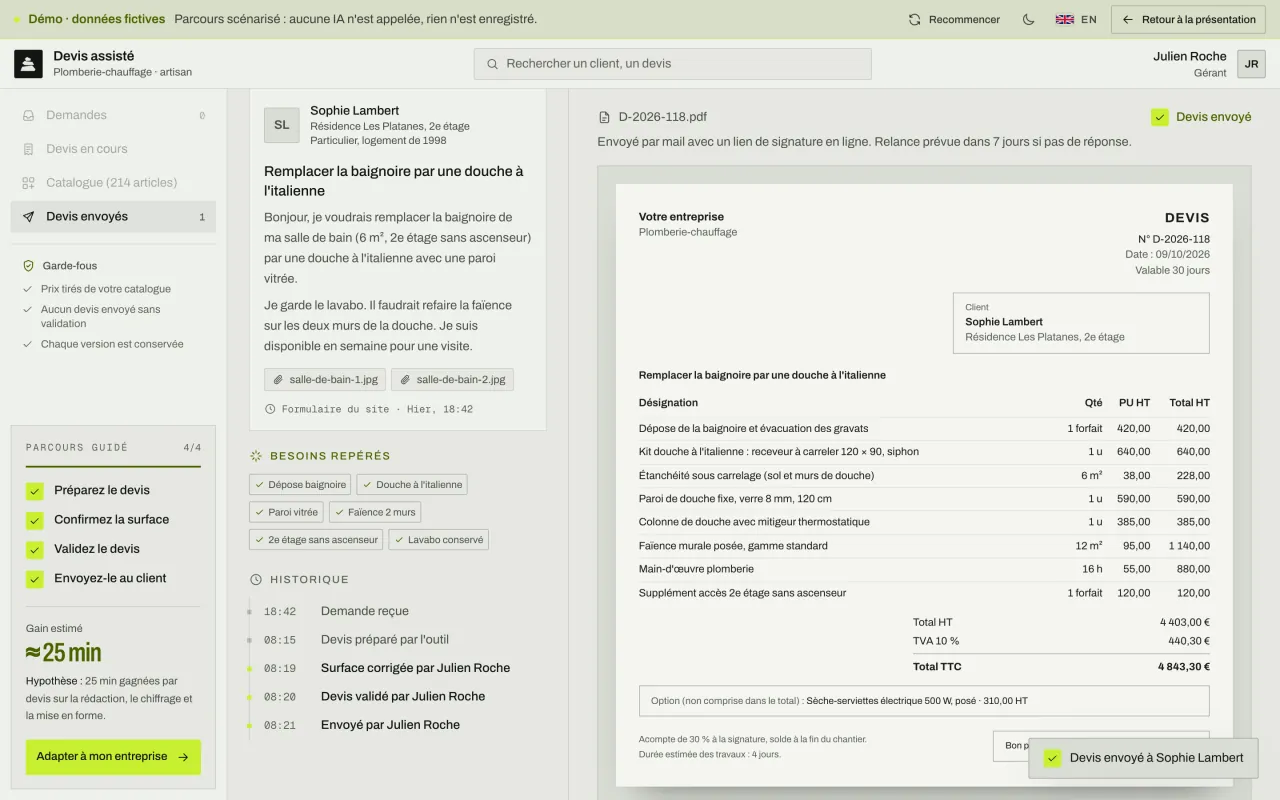The width and height of the screenshot is (1280, 800).
Task: Click the Demandes inbox icon
Action: point(29,115)
